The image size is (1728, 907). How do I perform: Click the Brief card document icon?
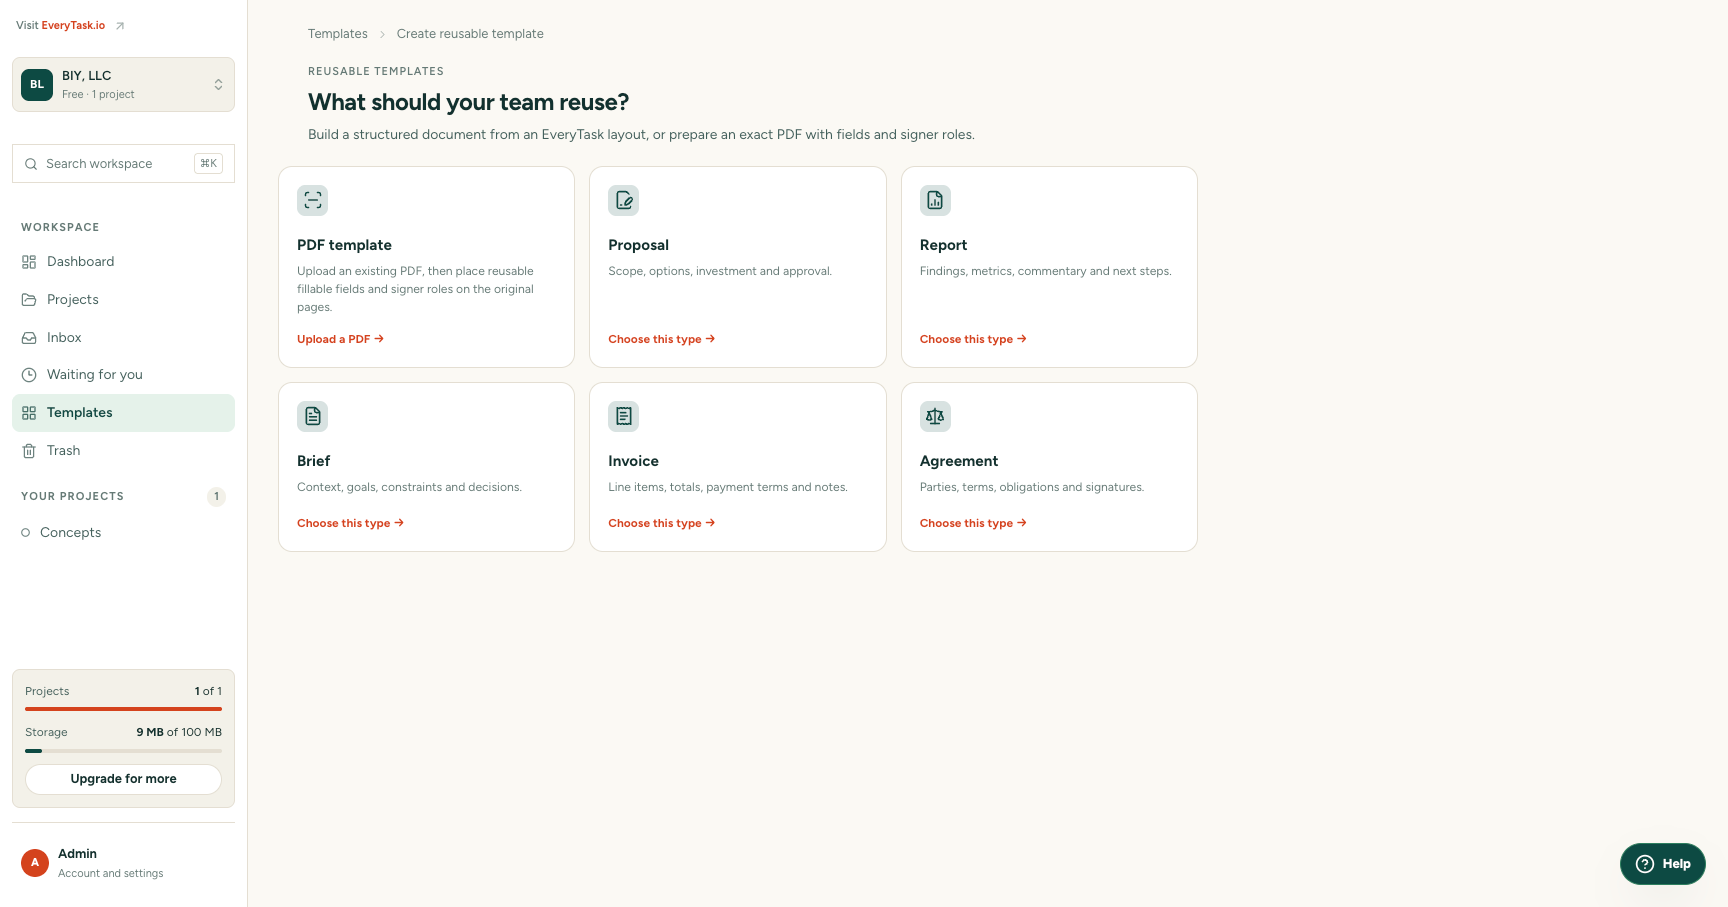tap(312, 416)
